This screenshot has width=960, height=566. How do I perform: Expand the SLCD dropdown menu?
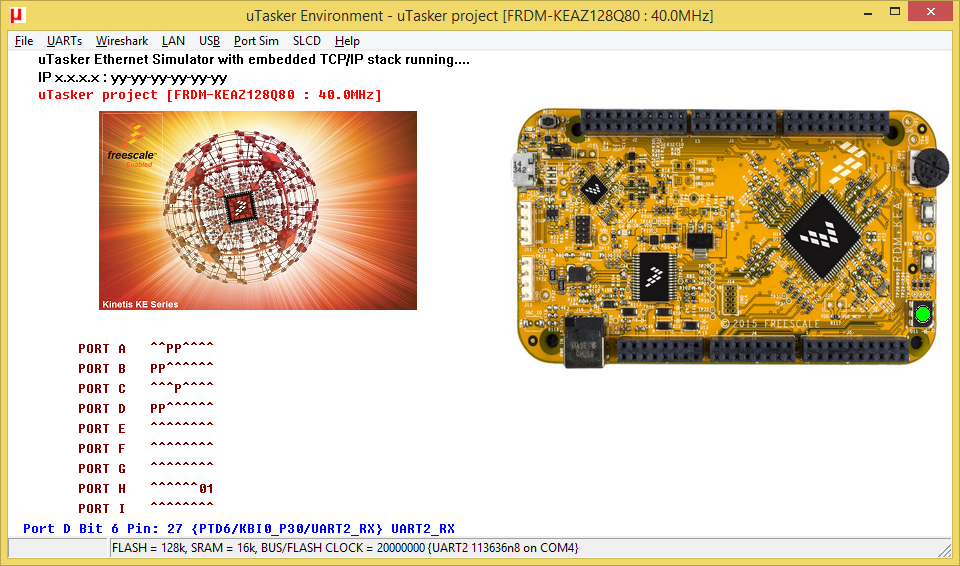(x=307, y=41)
